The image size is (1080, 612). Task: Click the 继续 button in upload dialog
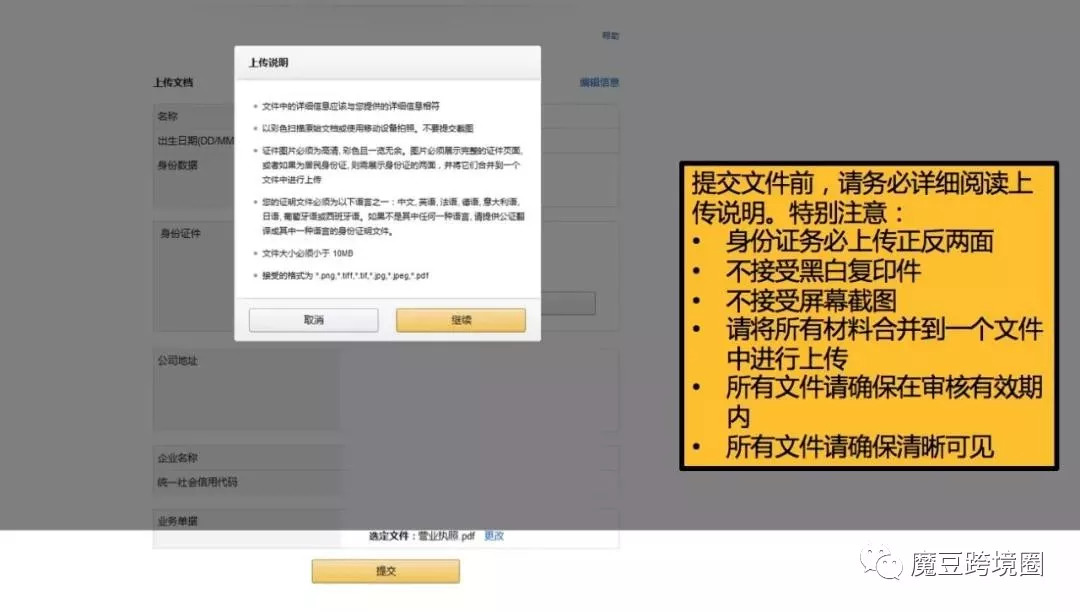click(461, 320)
